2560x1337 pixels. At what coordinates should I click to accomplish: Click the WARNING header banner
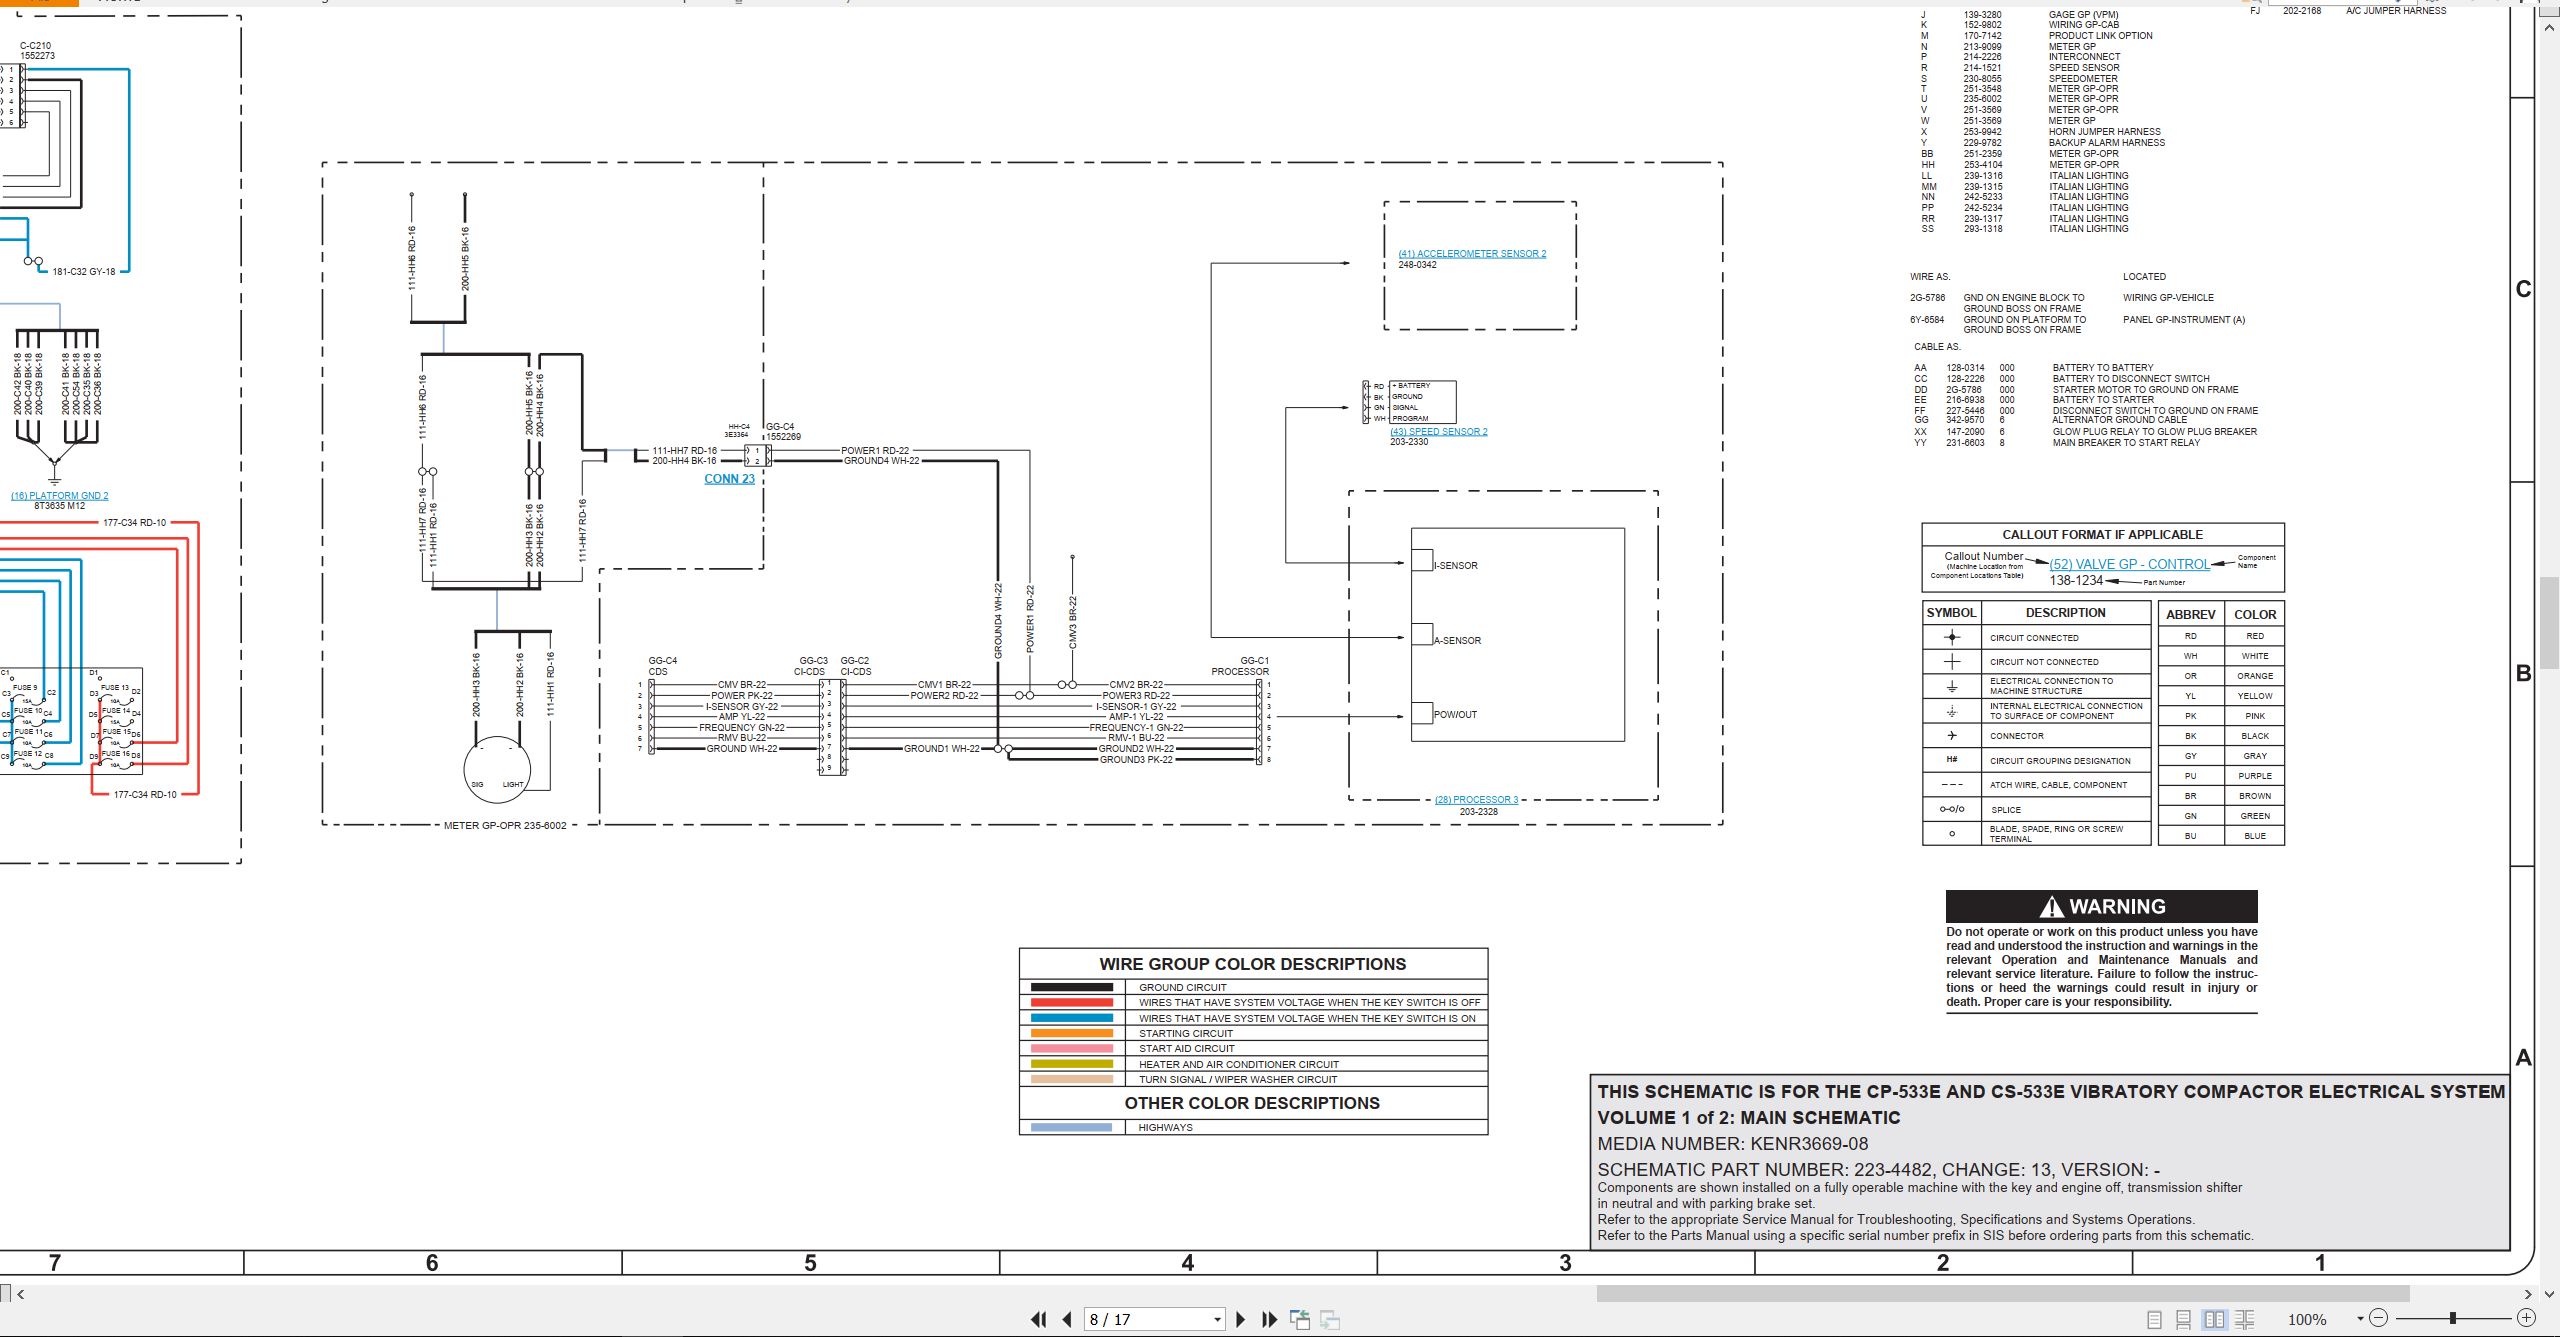pyautogui.click(x=2101, y=906)
